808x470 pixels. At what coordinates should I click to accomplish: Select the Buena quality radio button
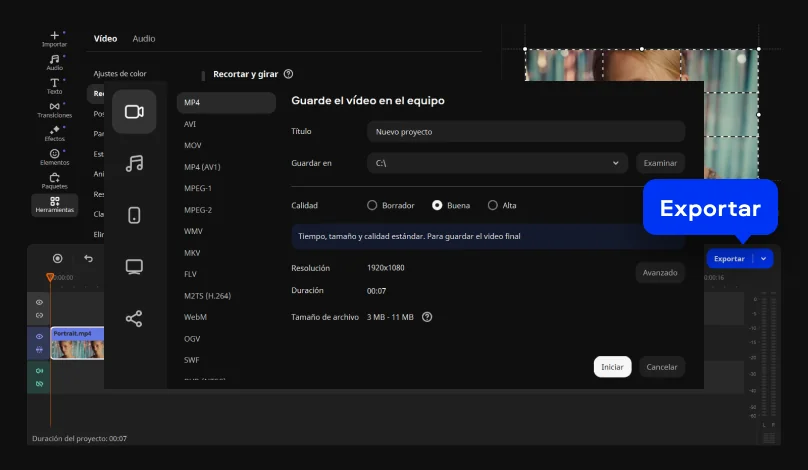pos(437,205)
